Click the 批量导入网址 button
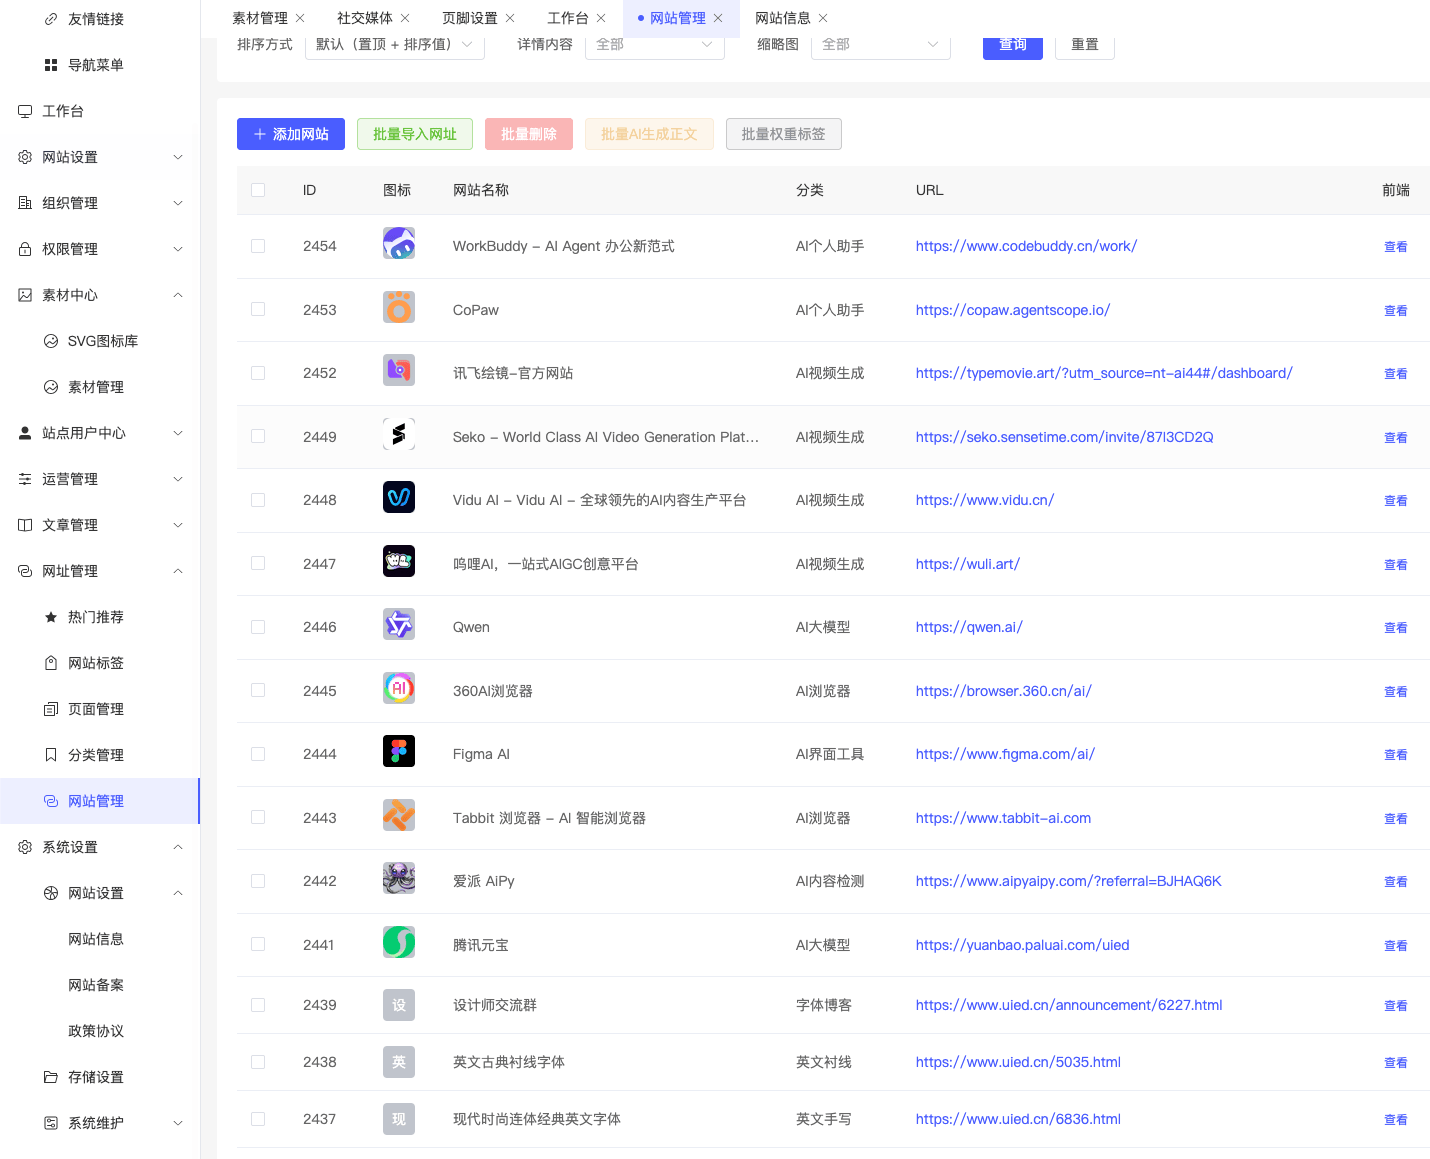This screenshot has width=1430, height=1159. point(415,134)
